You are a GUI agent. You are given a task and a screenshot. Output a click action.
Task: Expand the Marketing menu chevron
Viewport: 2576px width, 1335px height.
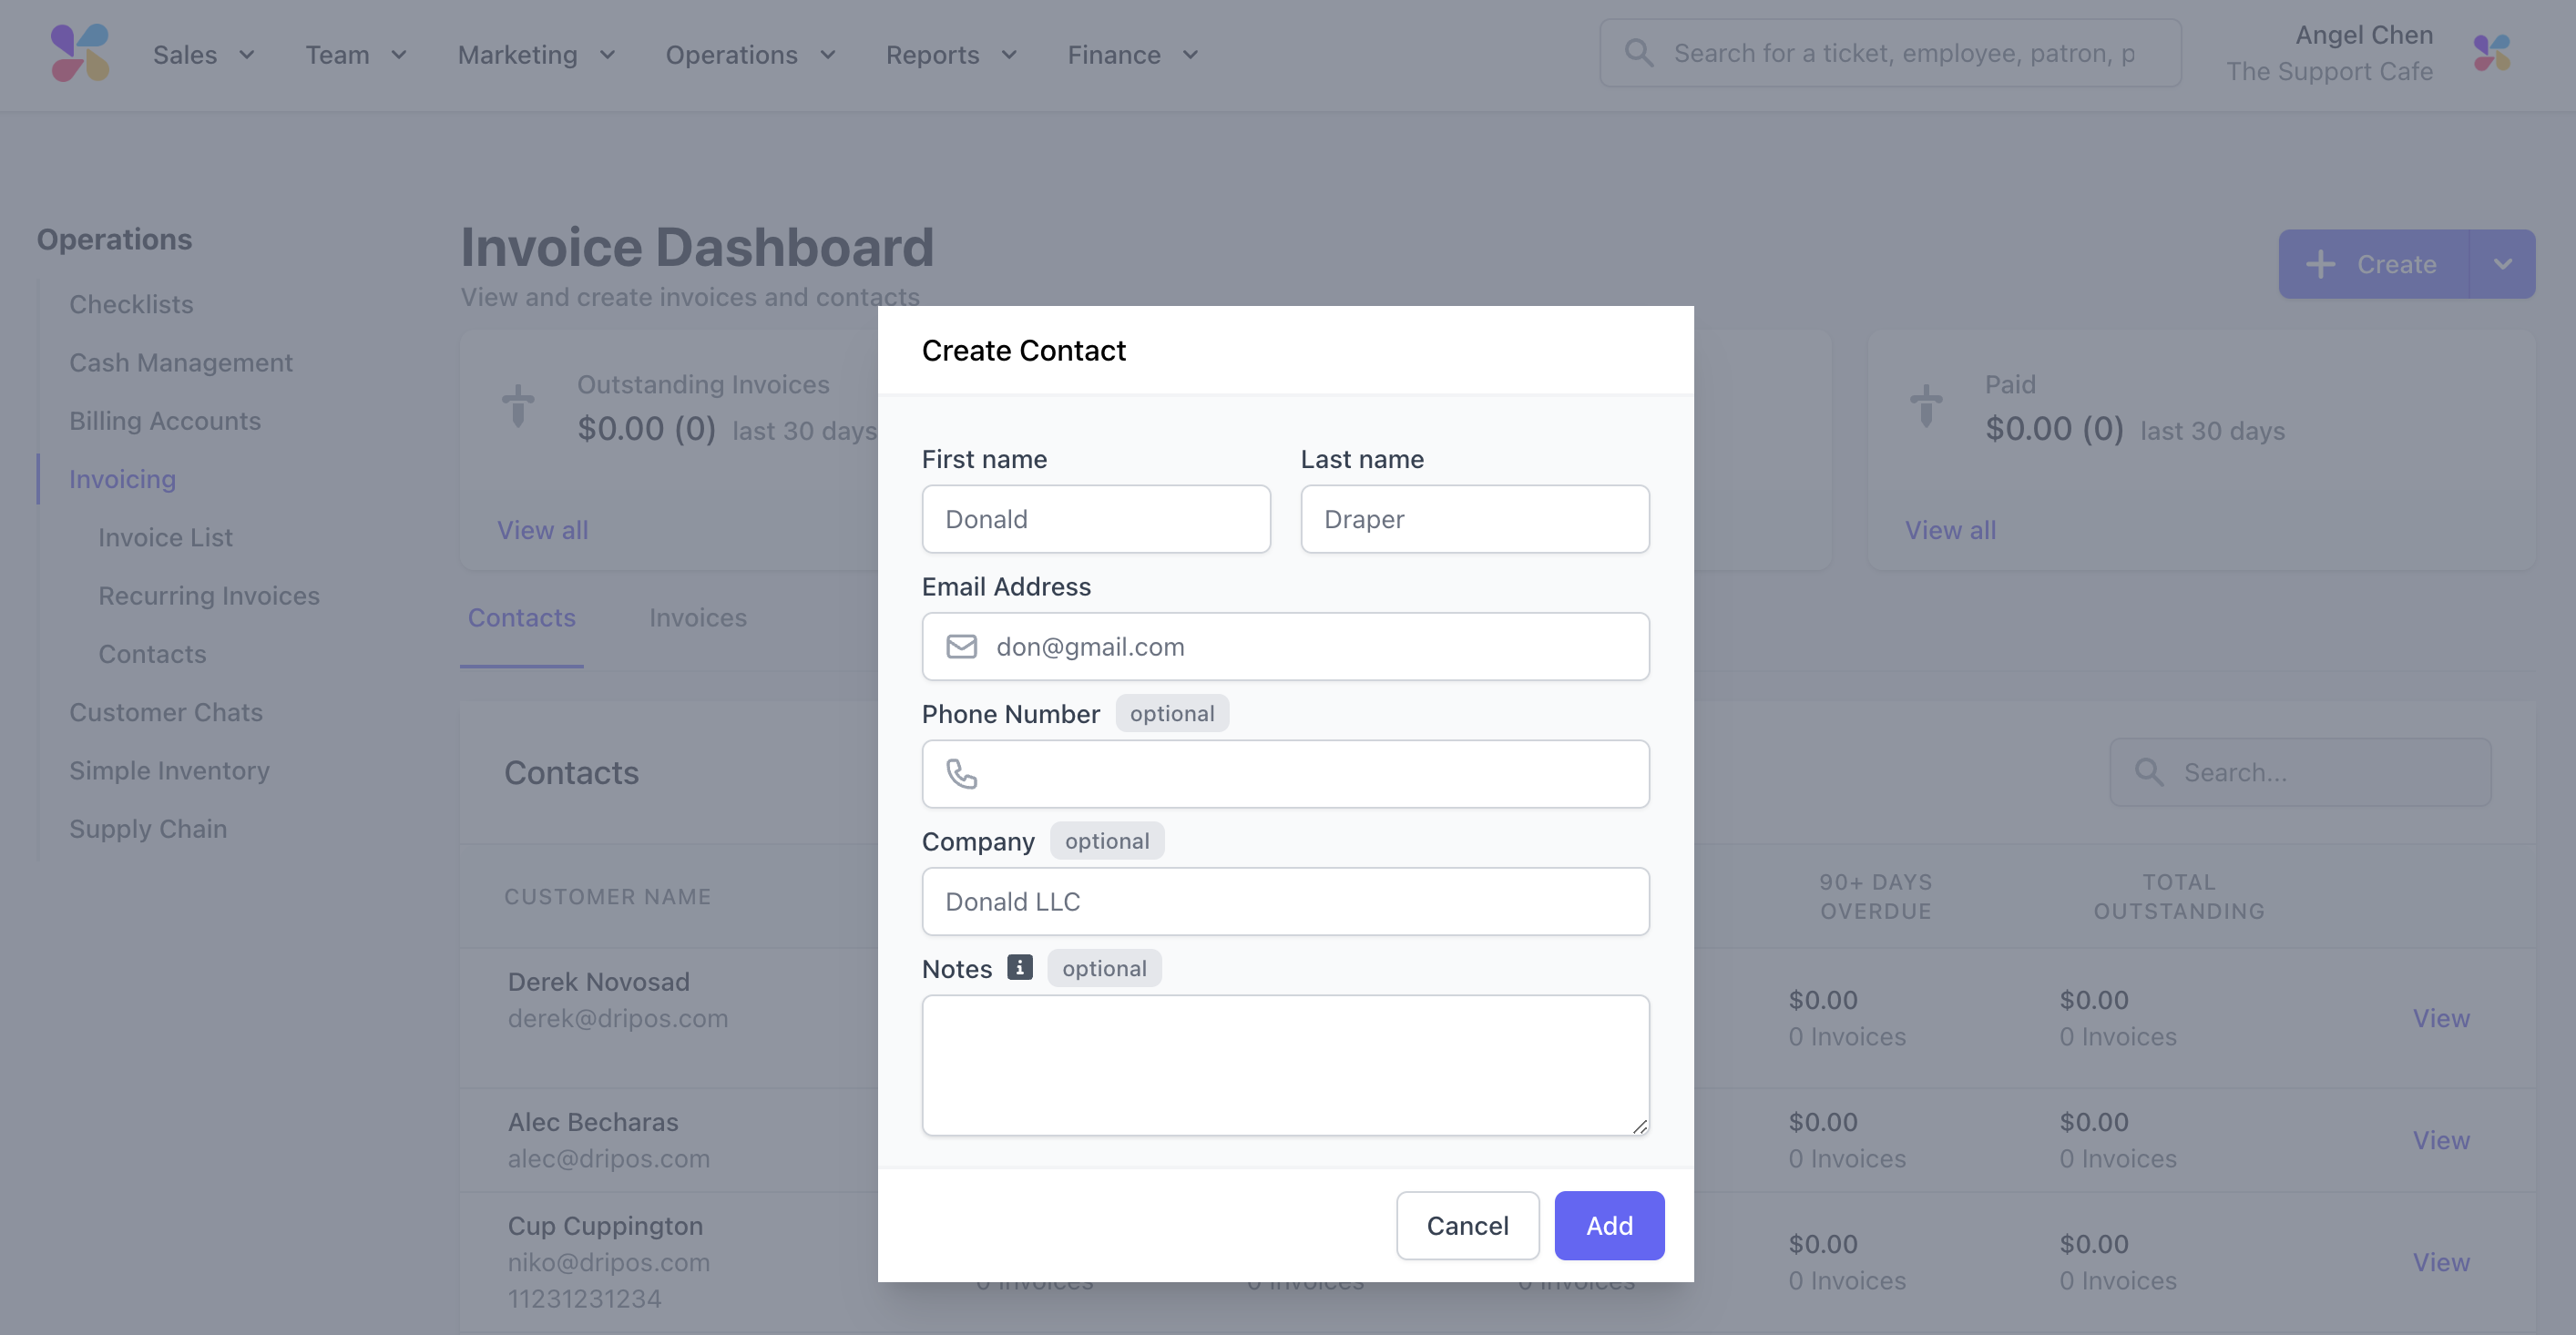[x=607, y=55]
